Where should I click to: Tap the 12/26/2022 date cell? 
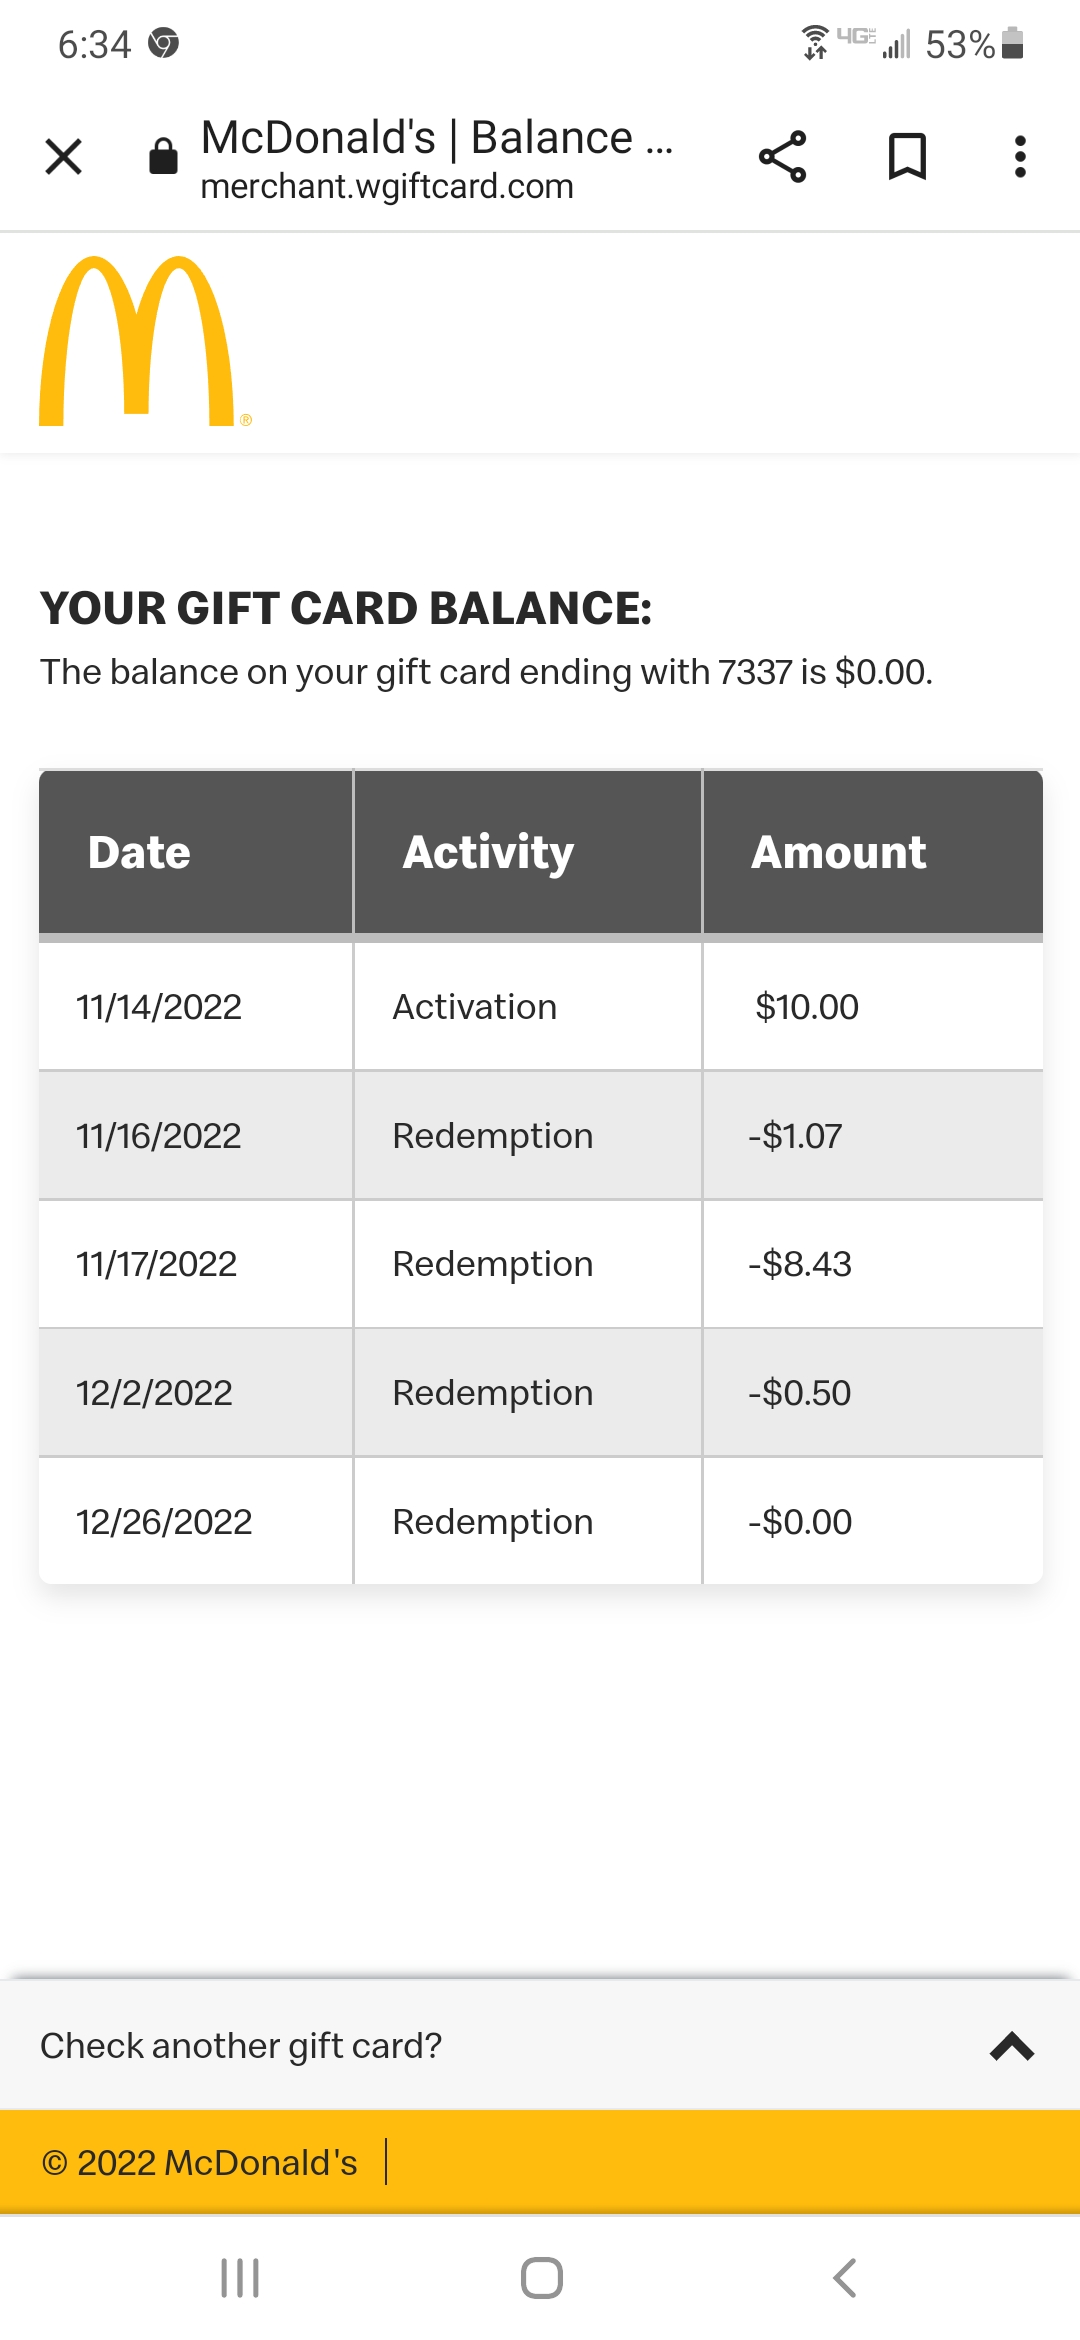pos(164,1522)
